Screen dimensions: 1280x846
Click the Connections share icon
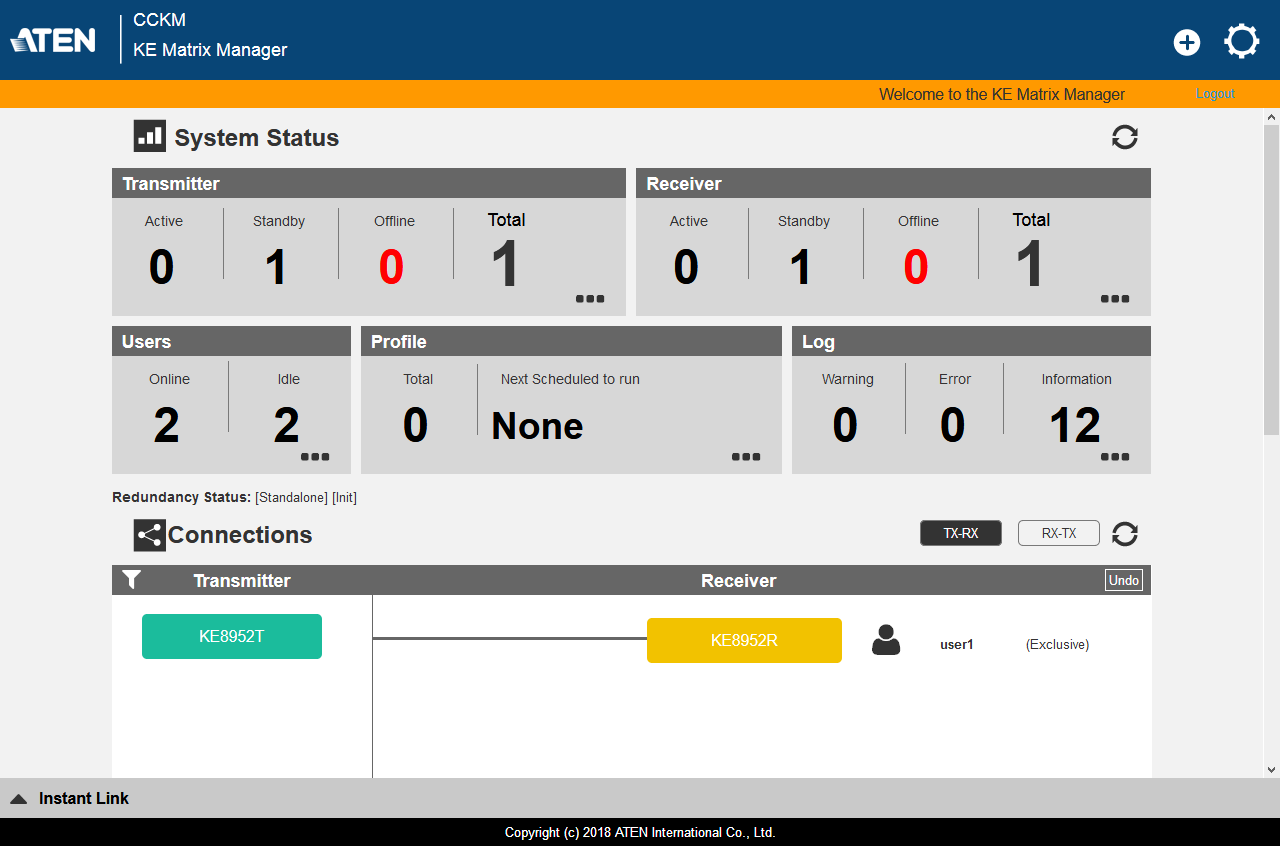pos(150,535)
